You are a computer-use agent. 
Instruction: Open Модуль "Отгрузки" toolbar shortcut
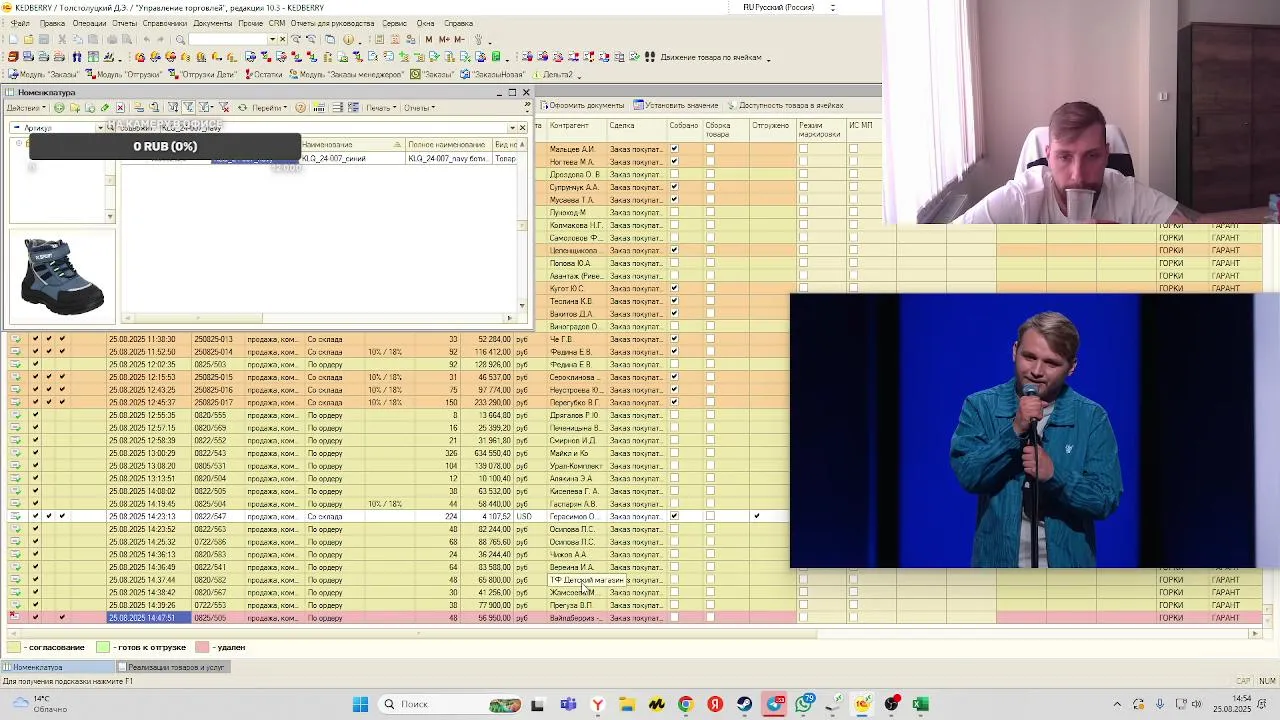click(x=123, y=75)
